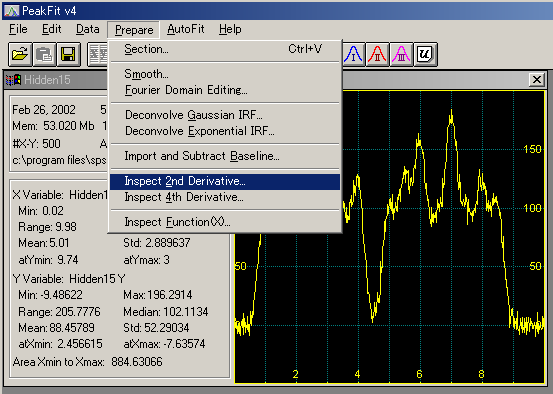This screenshot has width=553, height=394.
Task: Click X variable Range: 9.98 value
Action: coord(47,227)
